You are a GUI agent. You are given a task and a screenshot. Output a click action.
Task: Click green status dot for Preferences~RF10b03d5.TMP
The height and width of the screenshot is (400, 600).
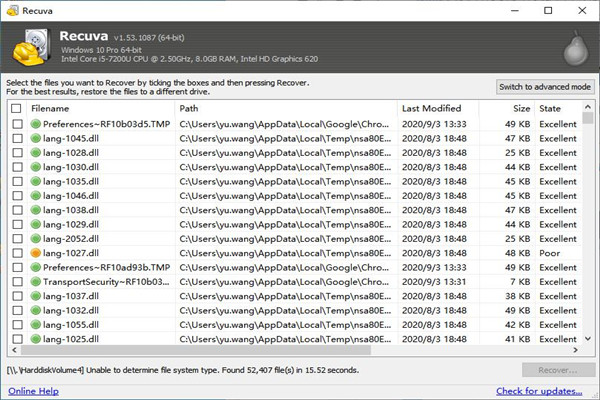36,124
